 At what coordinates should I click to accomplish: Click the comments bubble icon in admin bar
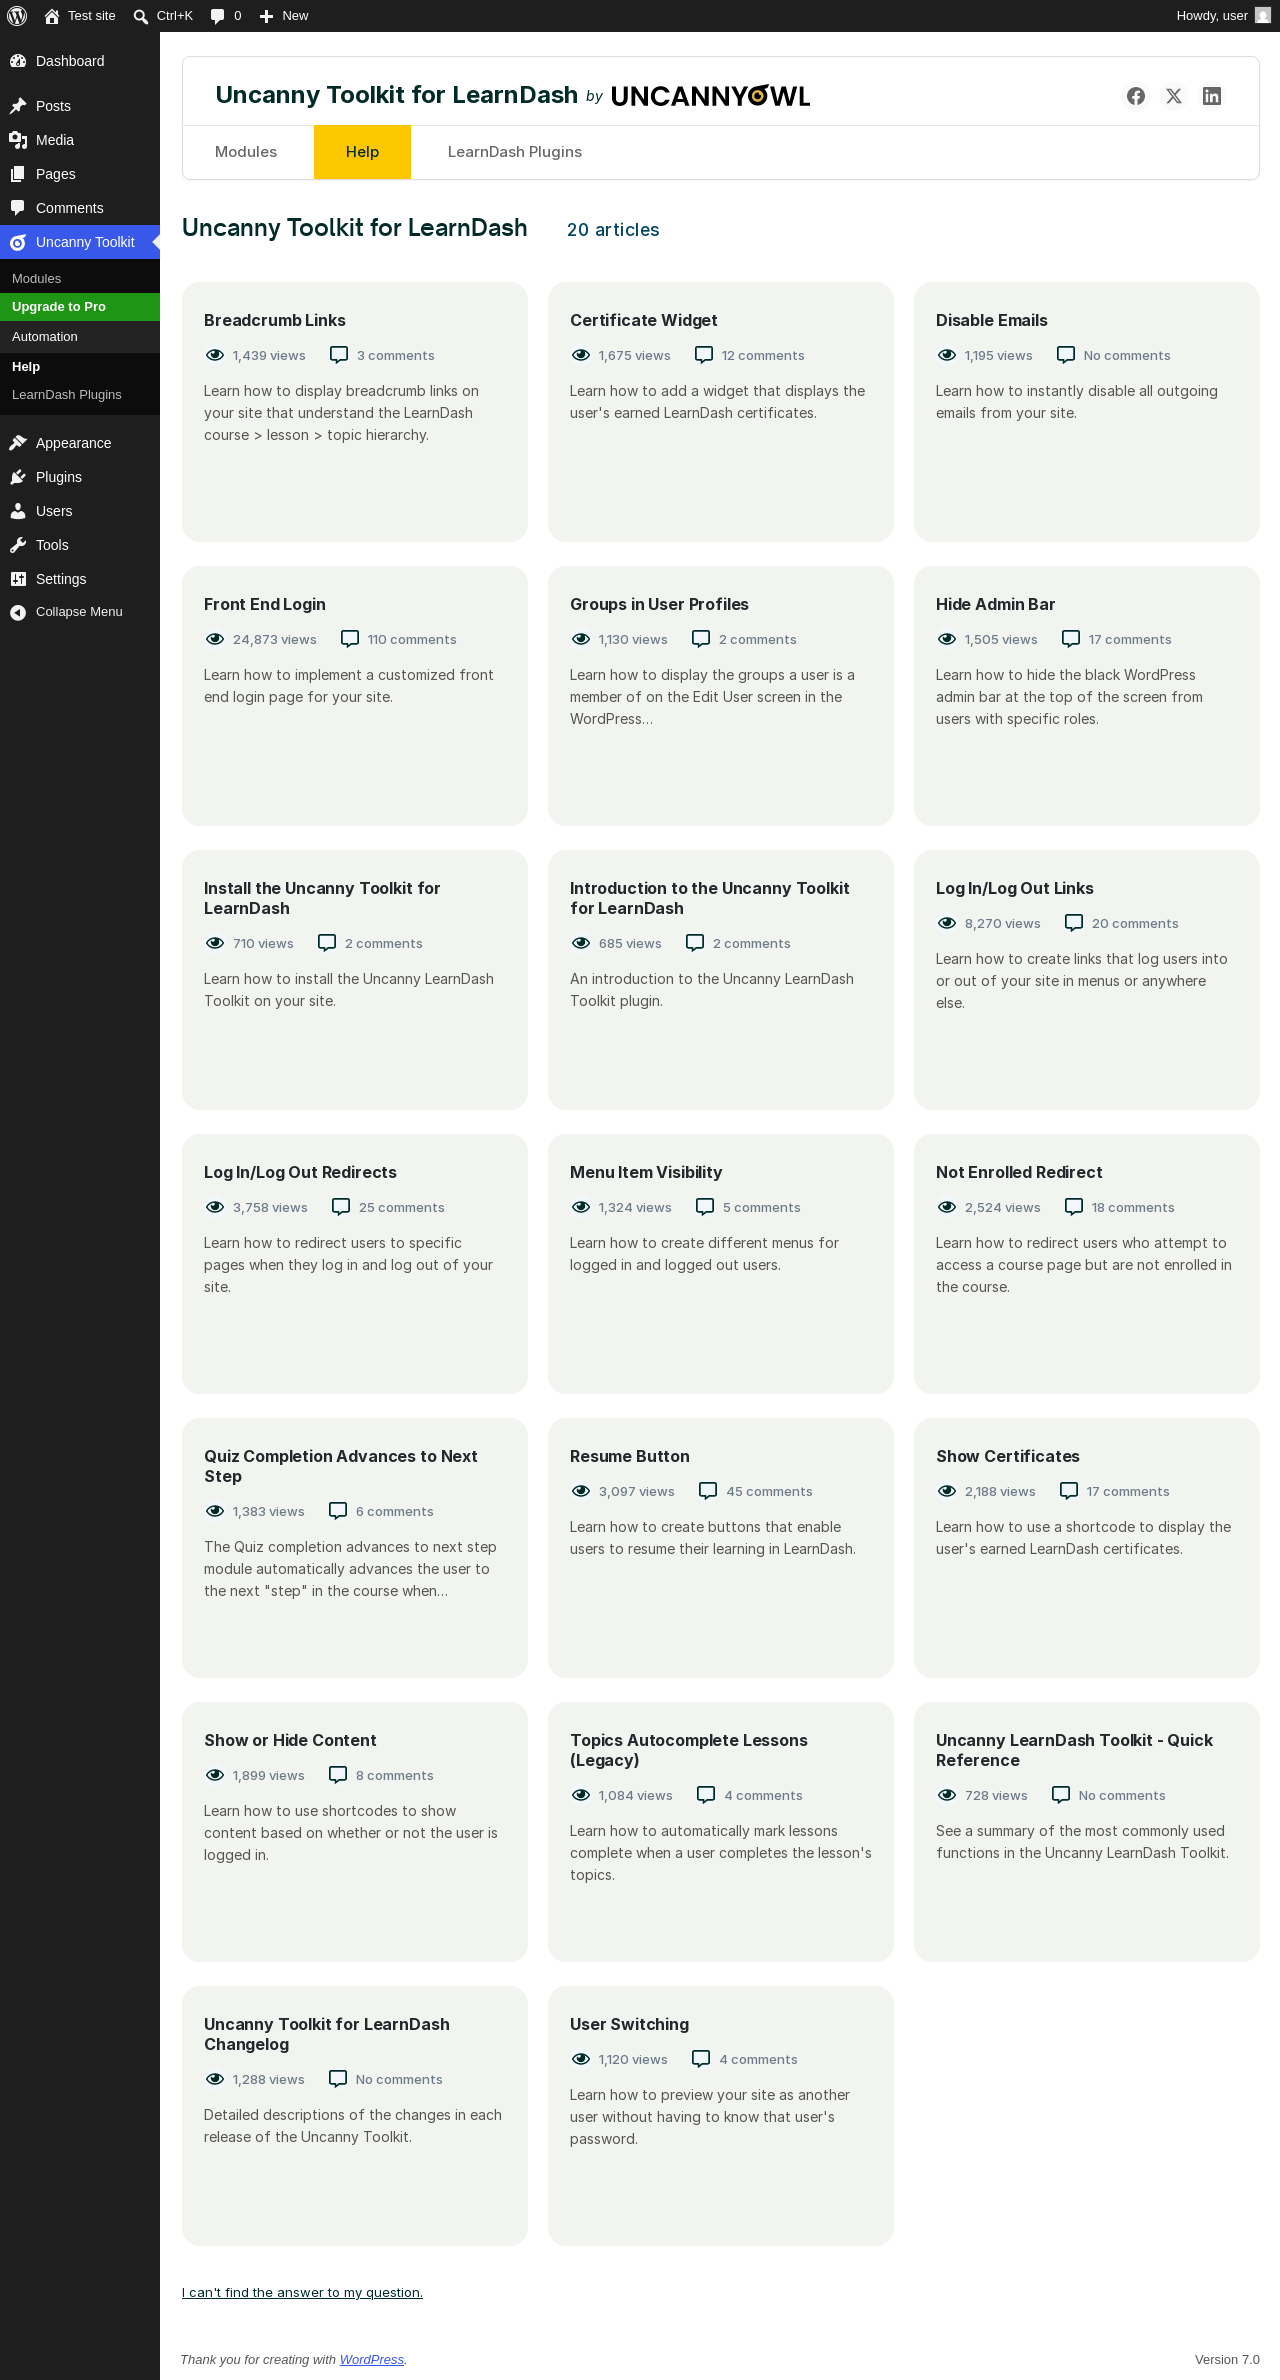(x=217, y=16)
